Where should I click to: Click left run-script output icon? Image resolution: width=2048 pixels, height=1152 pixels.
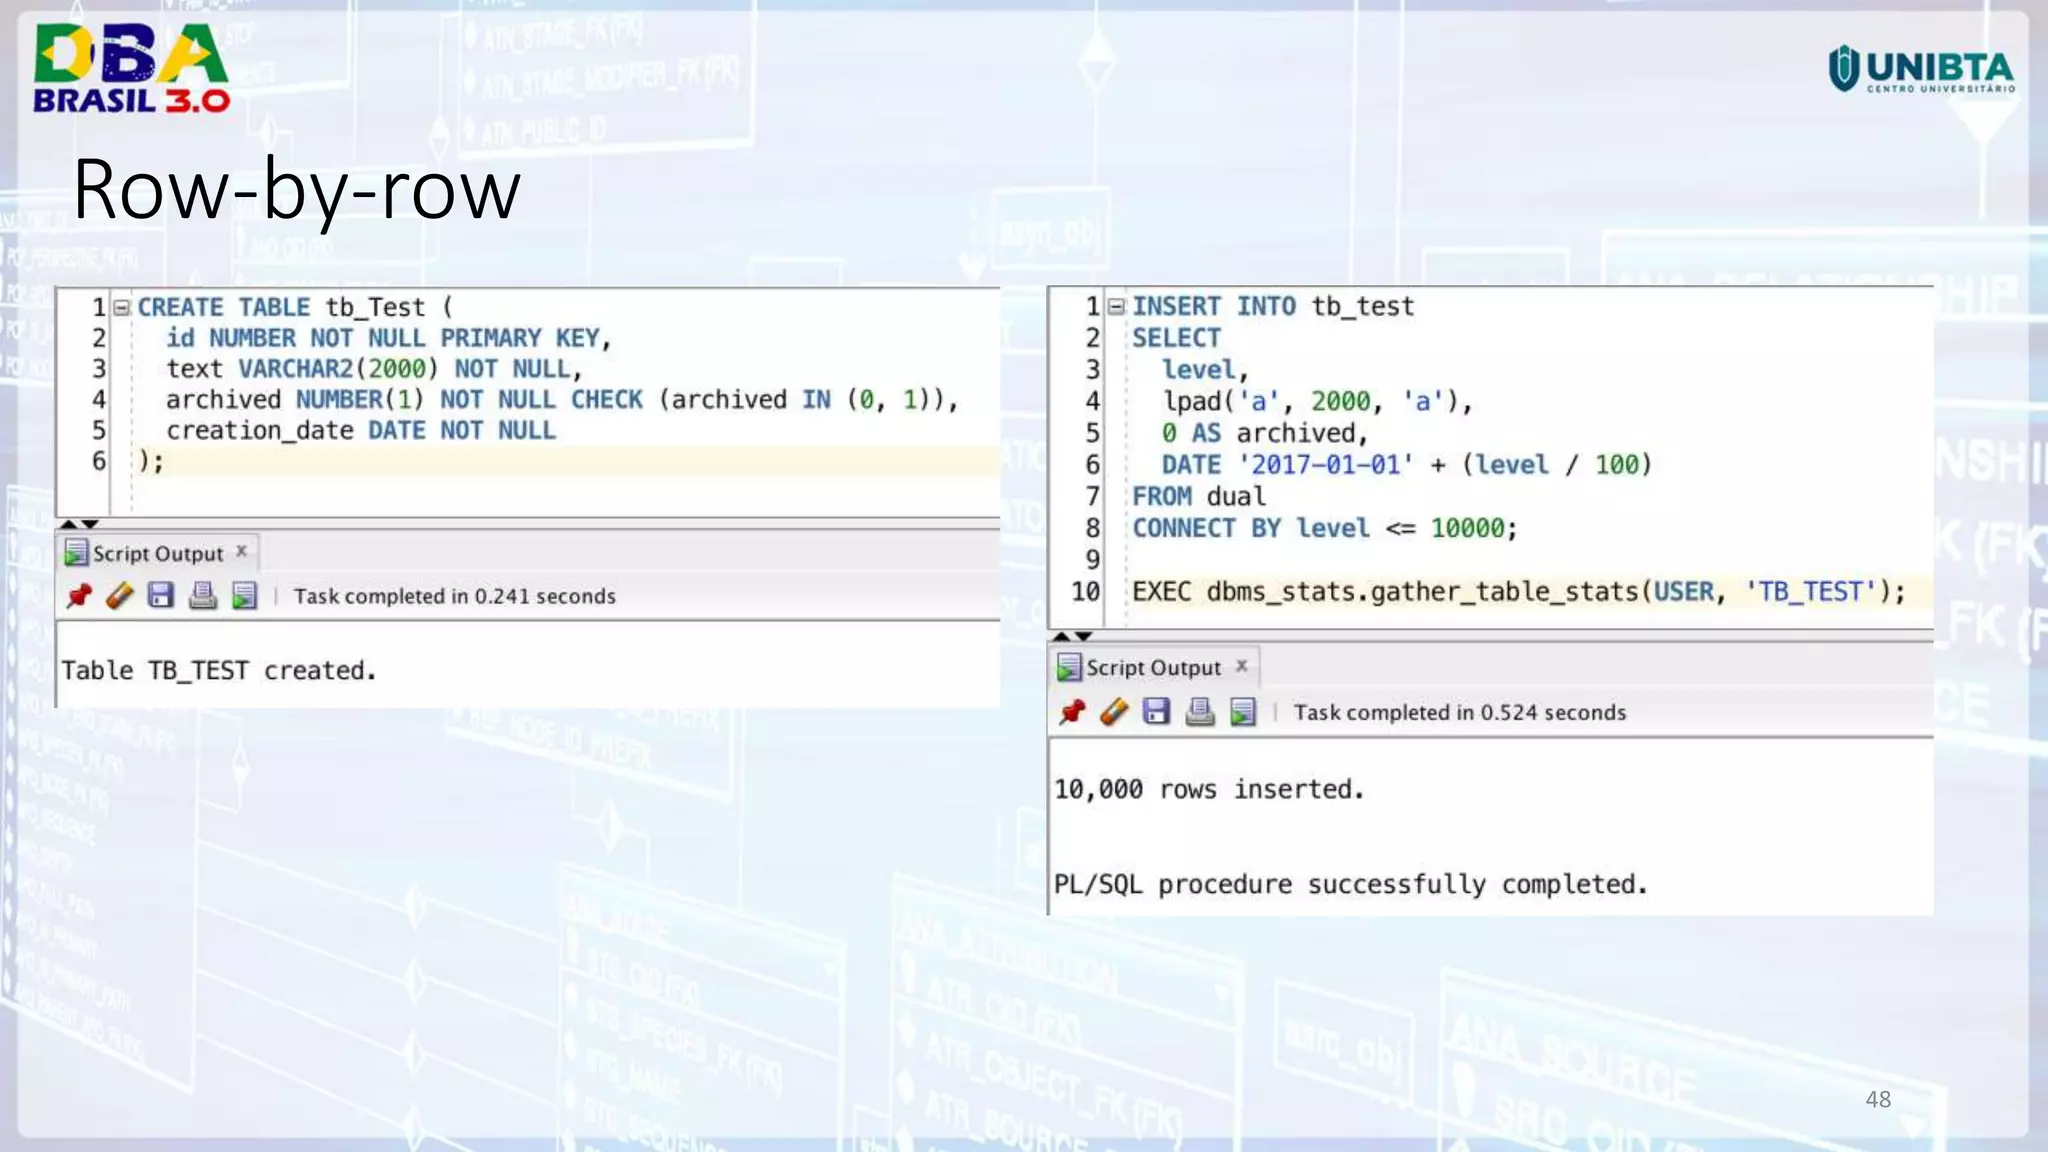(245, 596)
